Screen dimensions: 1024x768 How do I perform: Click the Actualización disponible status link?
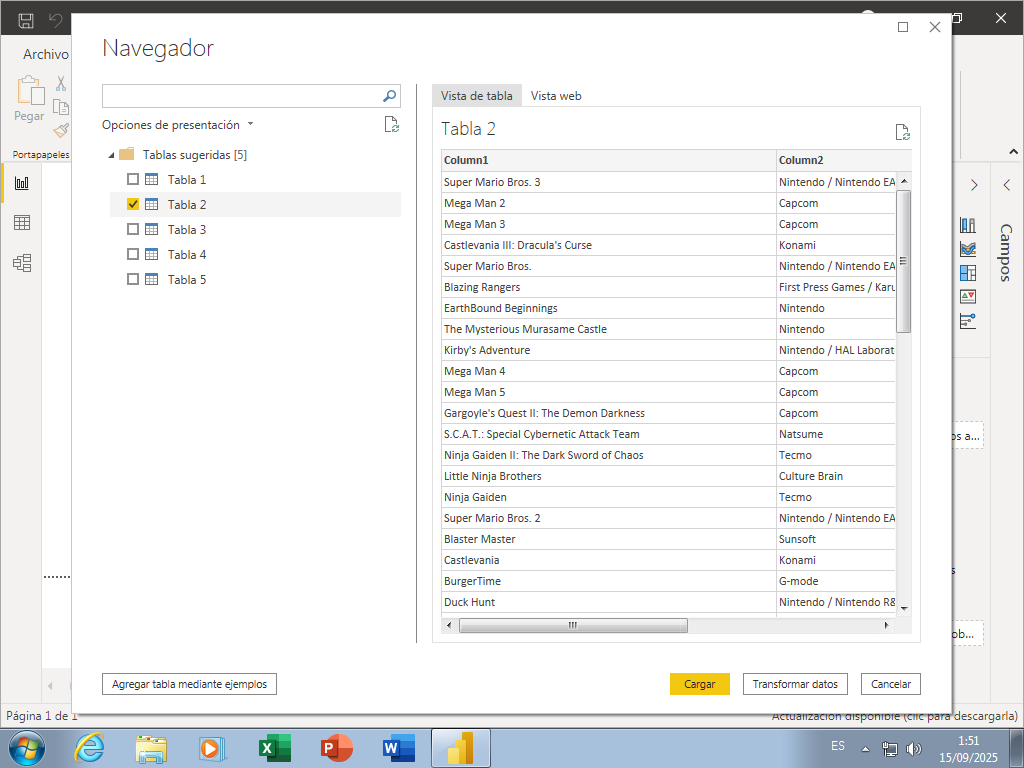(x=894, y=716)
